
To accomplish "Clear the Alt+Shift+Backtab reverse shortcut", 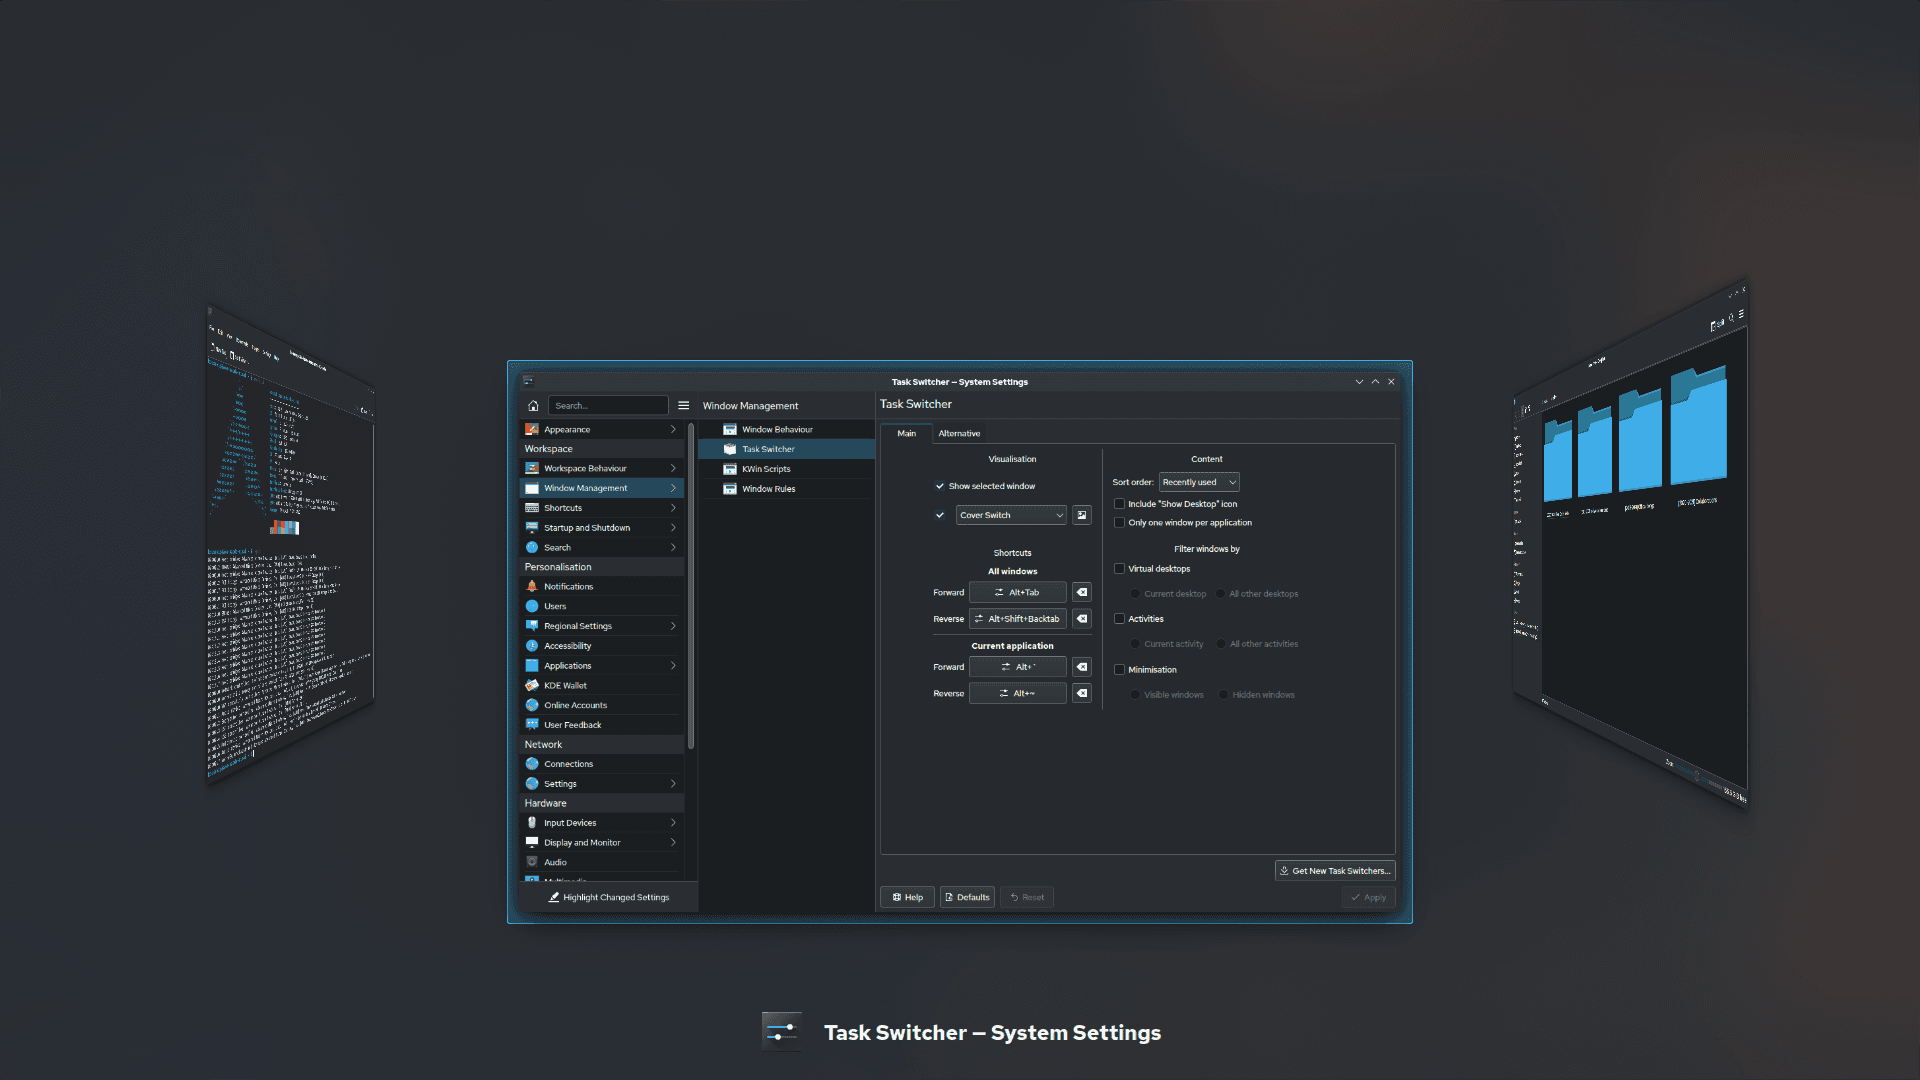I will coord(1082,619).
